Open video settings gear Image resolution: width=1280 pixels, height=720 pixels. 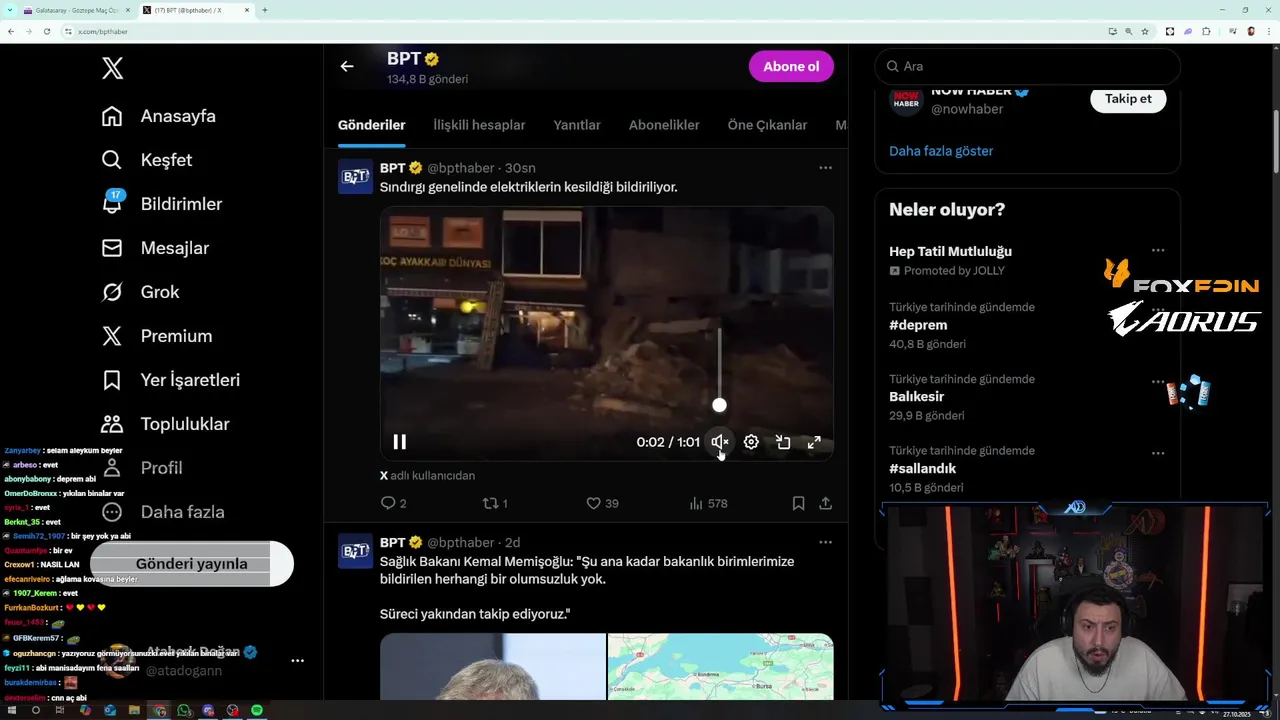tap(751, 442)
